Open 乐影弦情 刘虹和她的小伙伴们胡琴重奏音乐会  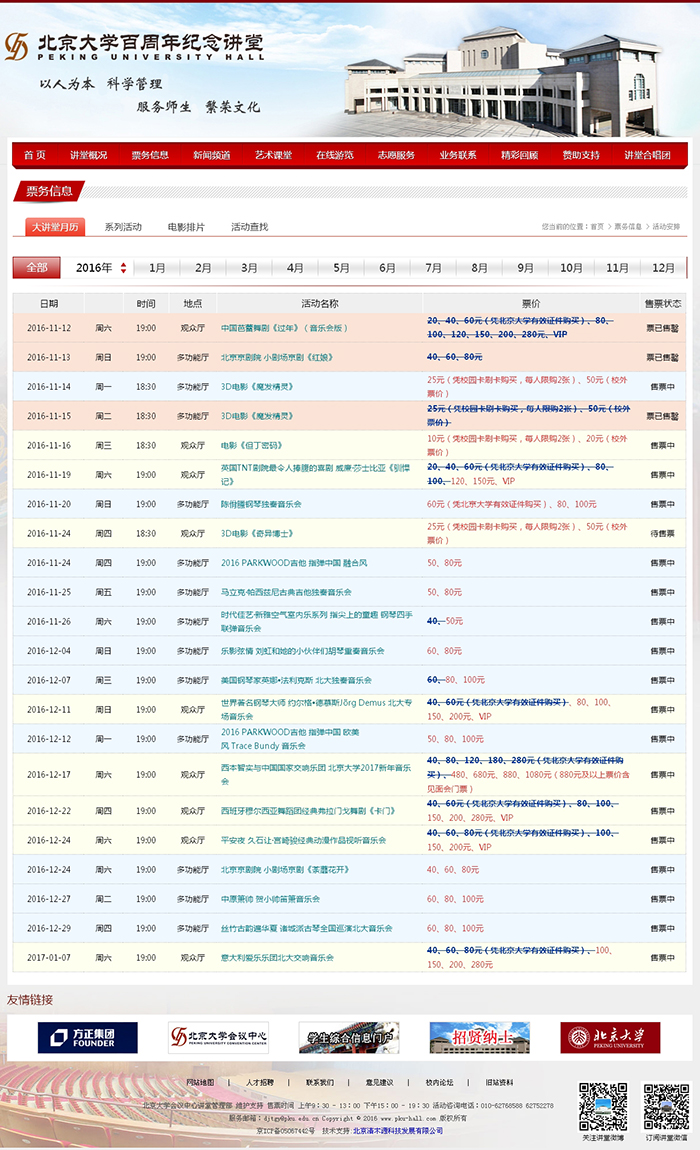(x=302, y=651)
